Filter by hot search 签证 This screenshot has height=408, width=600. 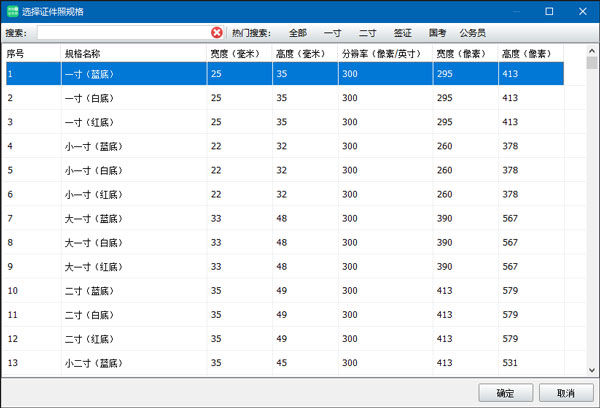pos(403,33)
